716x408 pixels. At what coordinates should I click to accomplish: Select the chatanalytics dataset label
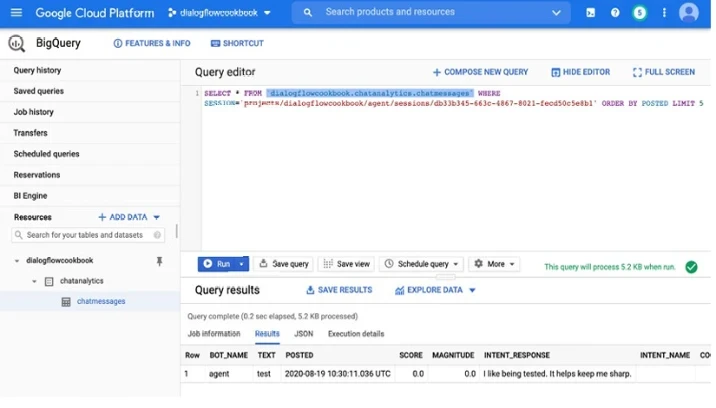[x=82, y=281]
